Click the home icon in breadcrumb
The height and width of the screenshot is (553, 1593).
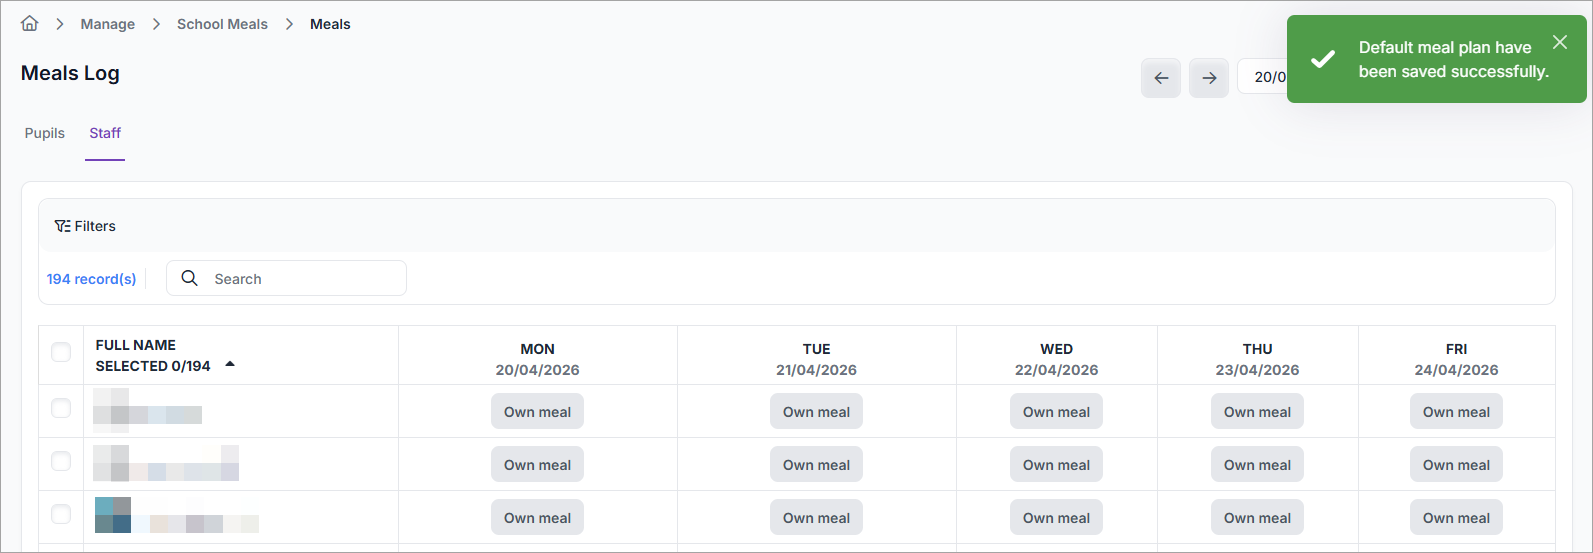[x=30, y=24]
